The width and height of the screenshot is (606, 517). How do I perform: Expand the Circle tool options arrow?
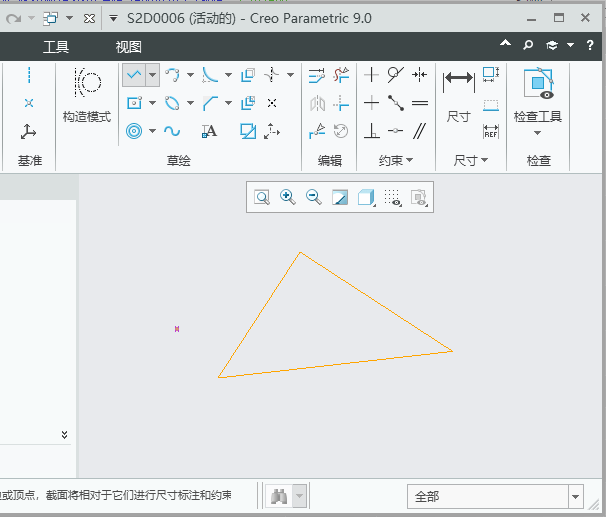click(153, 131)
